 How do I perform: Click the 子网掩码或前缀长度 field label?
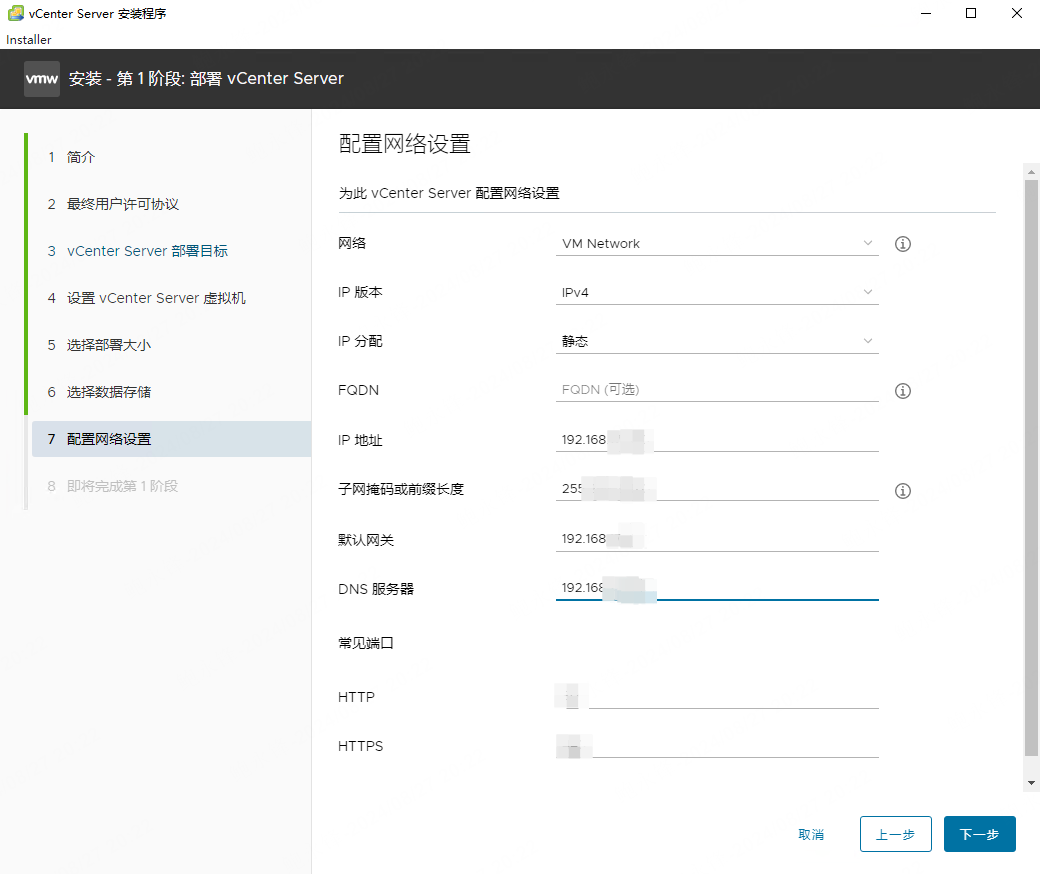401,489
